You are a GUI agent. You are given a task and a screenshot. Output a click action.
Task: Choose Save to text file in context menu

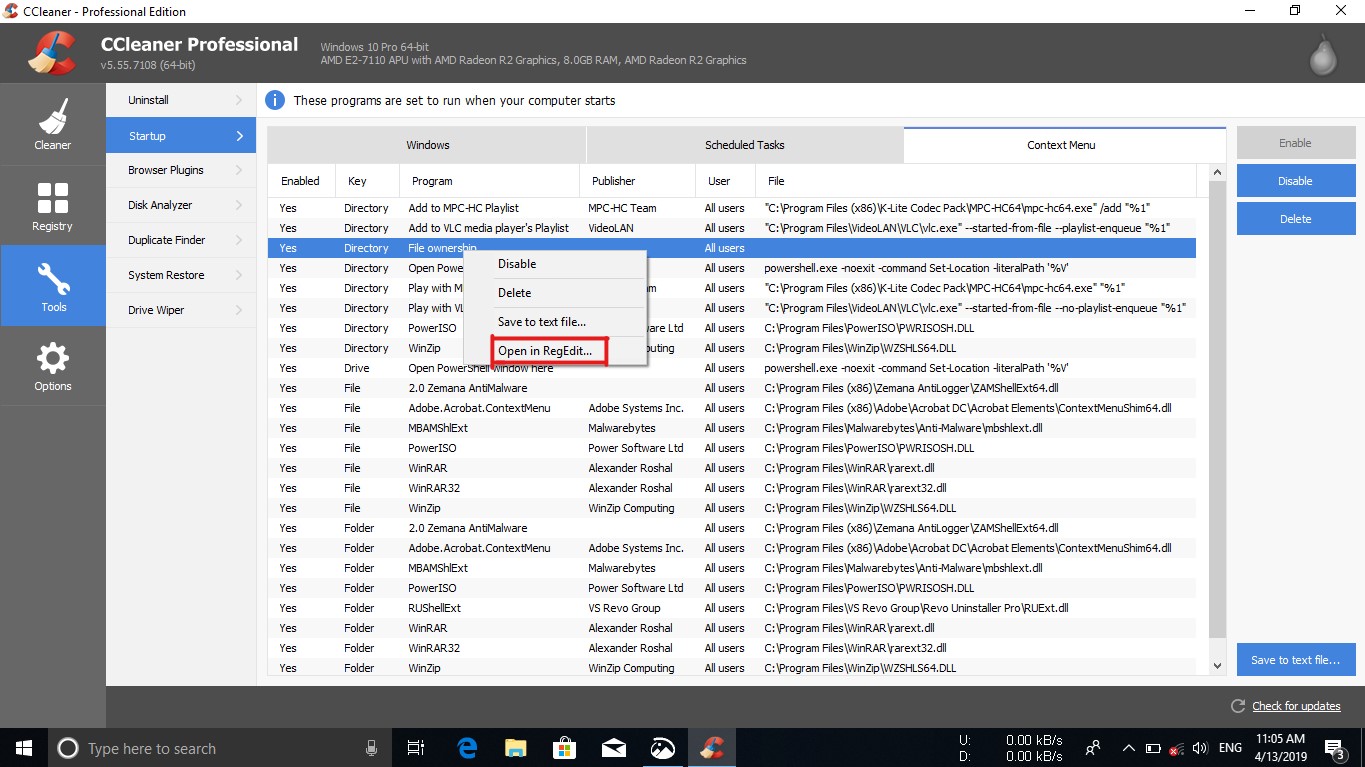556,322
